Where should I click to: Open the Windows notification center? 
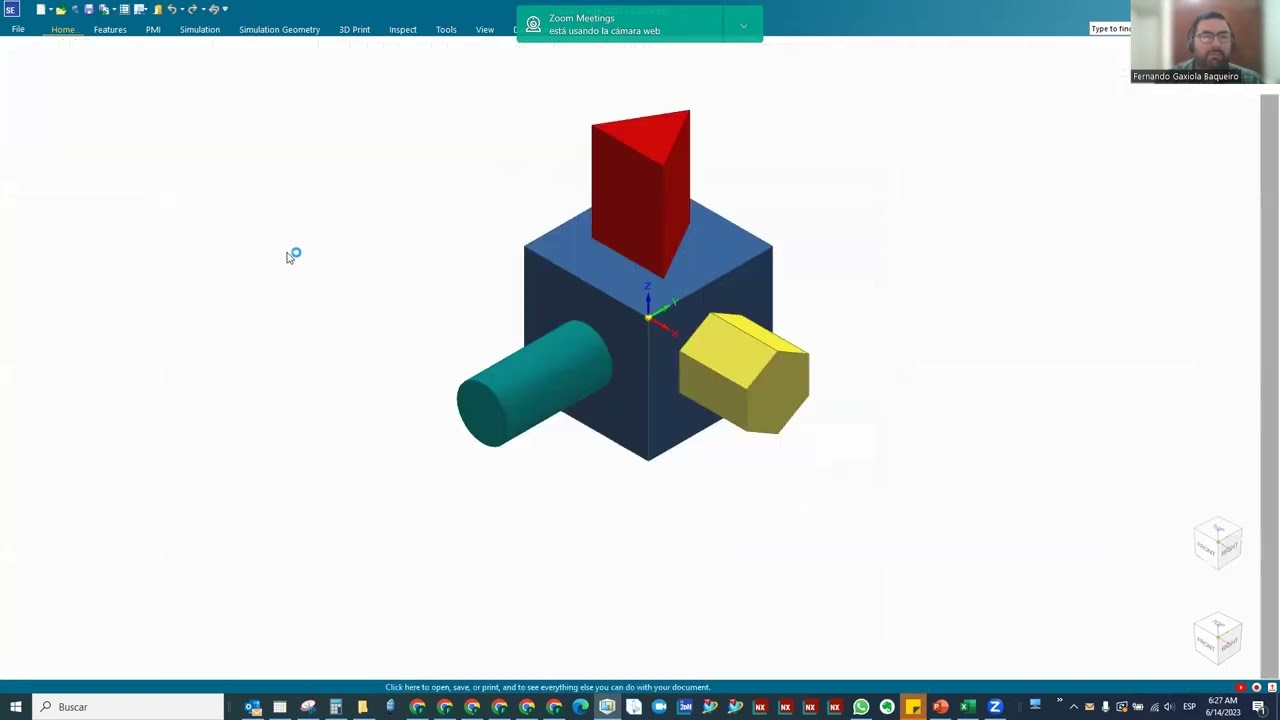(1258, 707)
